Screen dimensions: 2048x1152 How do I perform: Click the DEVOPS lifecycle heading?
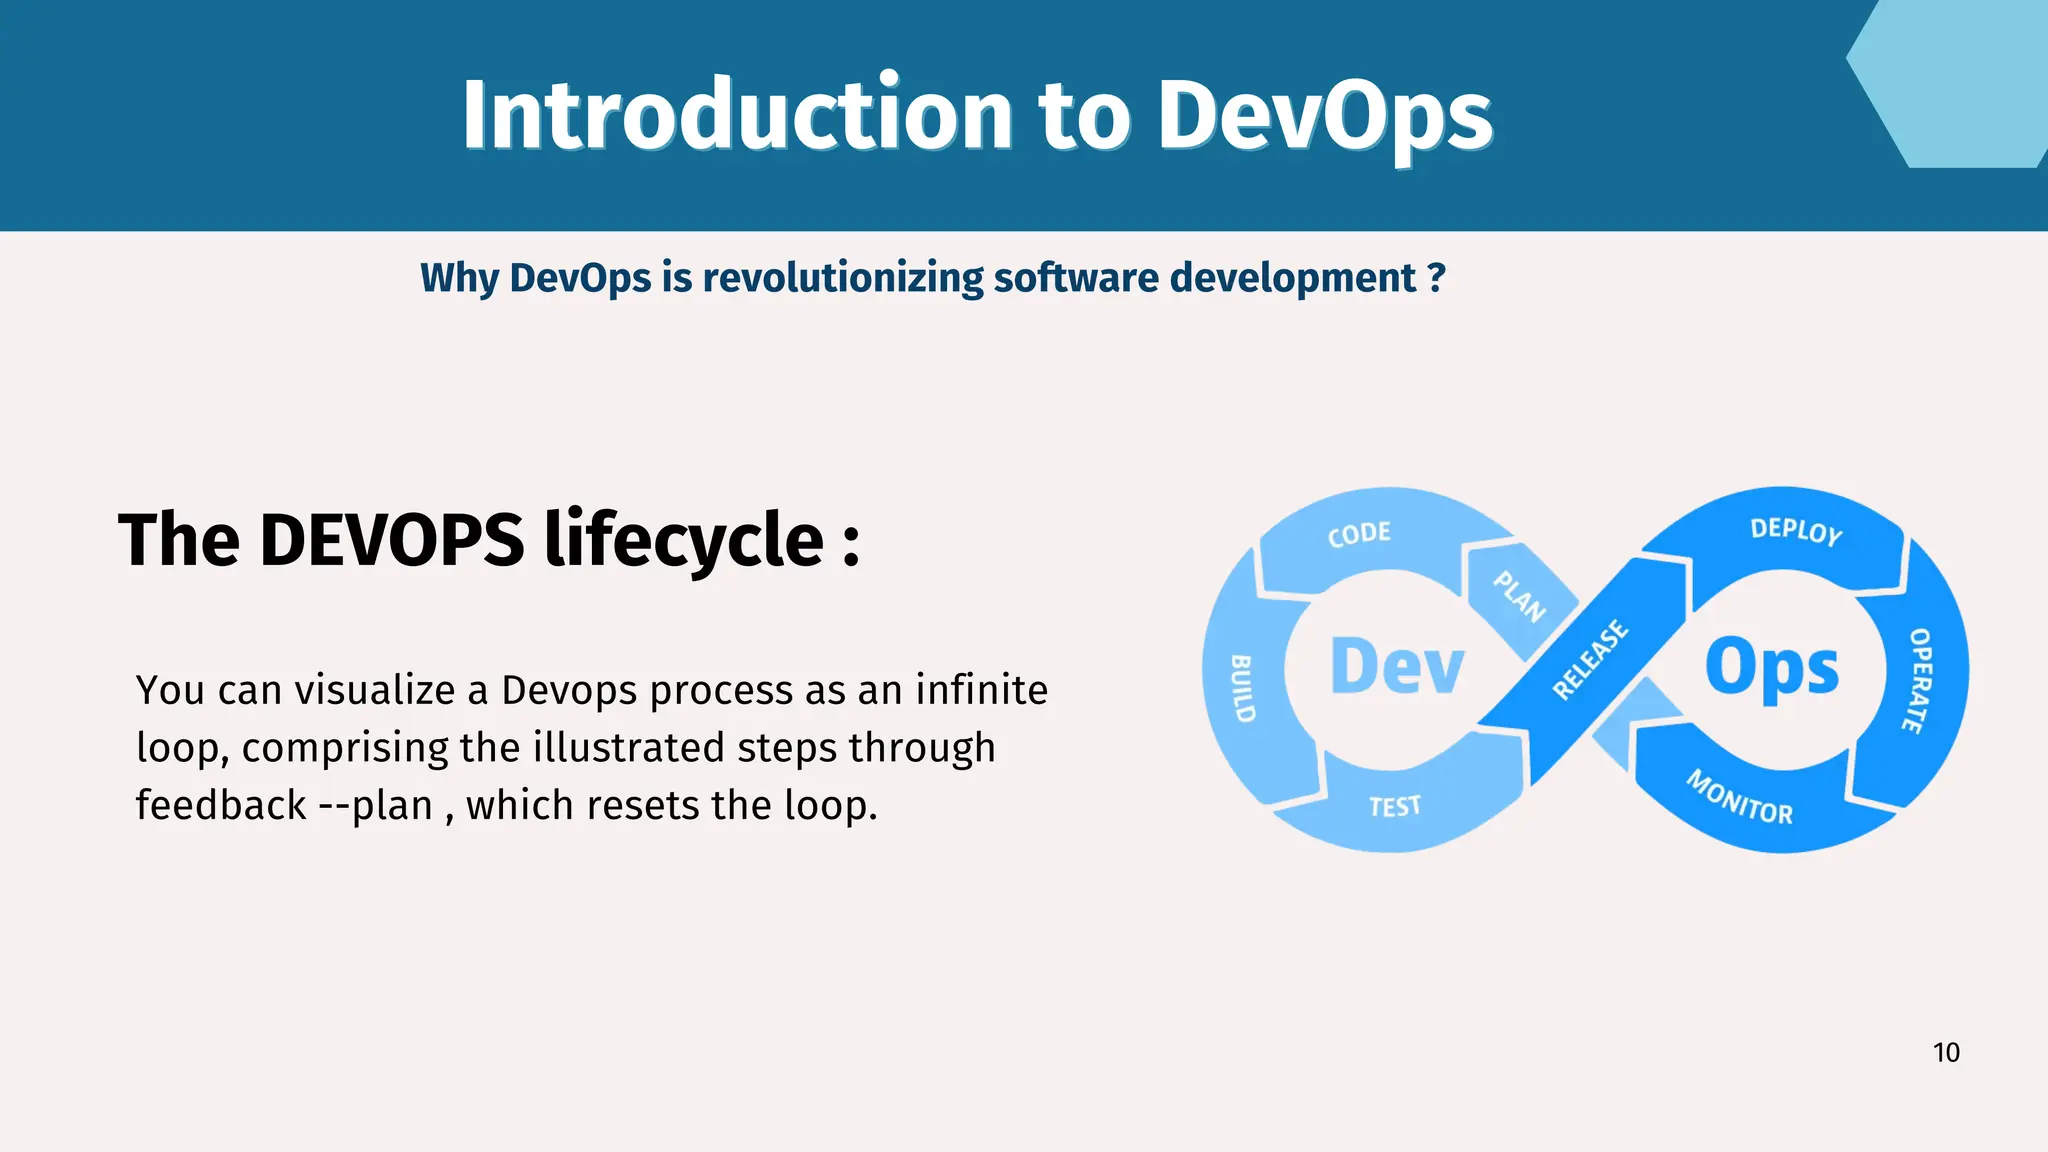[x=489, y=540]
